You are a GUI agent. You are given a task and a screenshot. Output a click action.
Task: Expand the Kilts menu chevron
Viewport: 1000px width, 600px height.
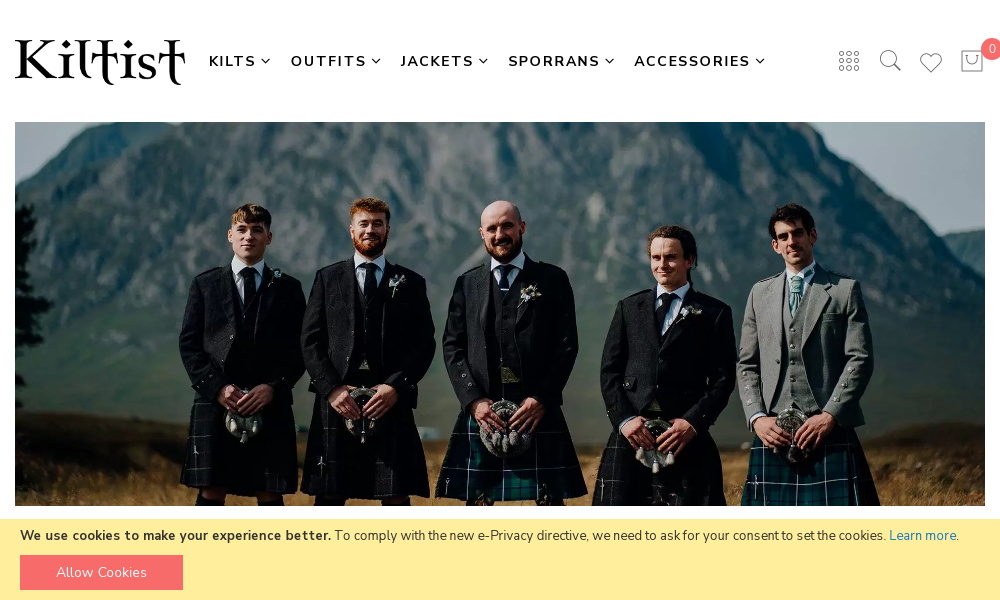point(266,61)
